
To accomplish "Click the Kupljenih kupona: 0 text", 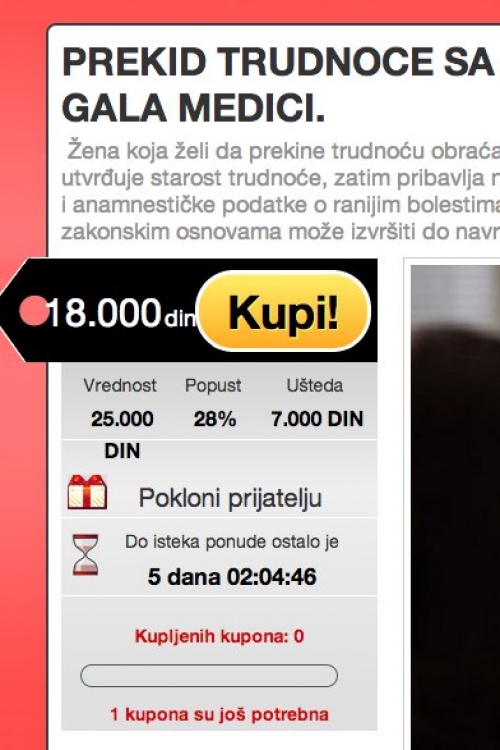I will pos(219,636).
